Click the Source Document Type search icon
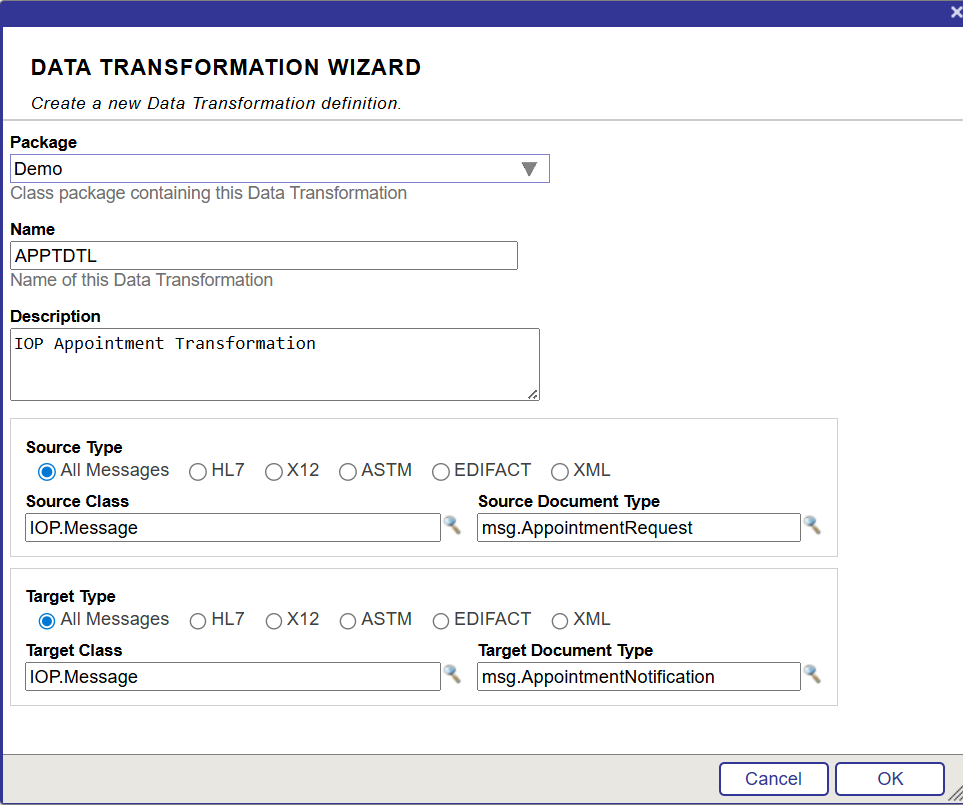Viewport: 963px width, 805px height. 812,525
